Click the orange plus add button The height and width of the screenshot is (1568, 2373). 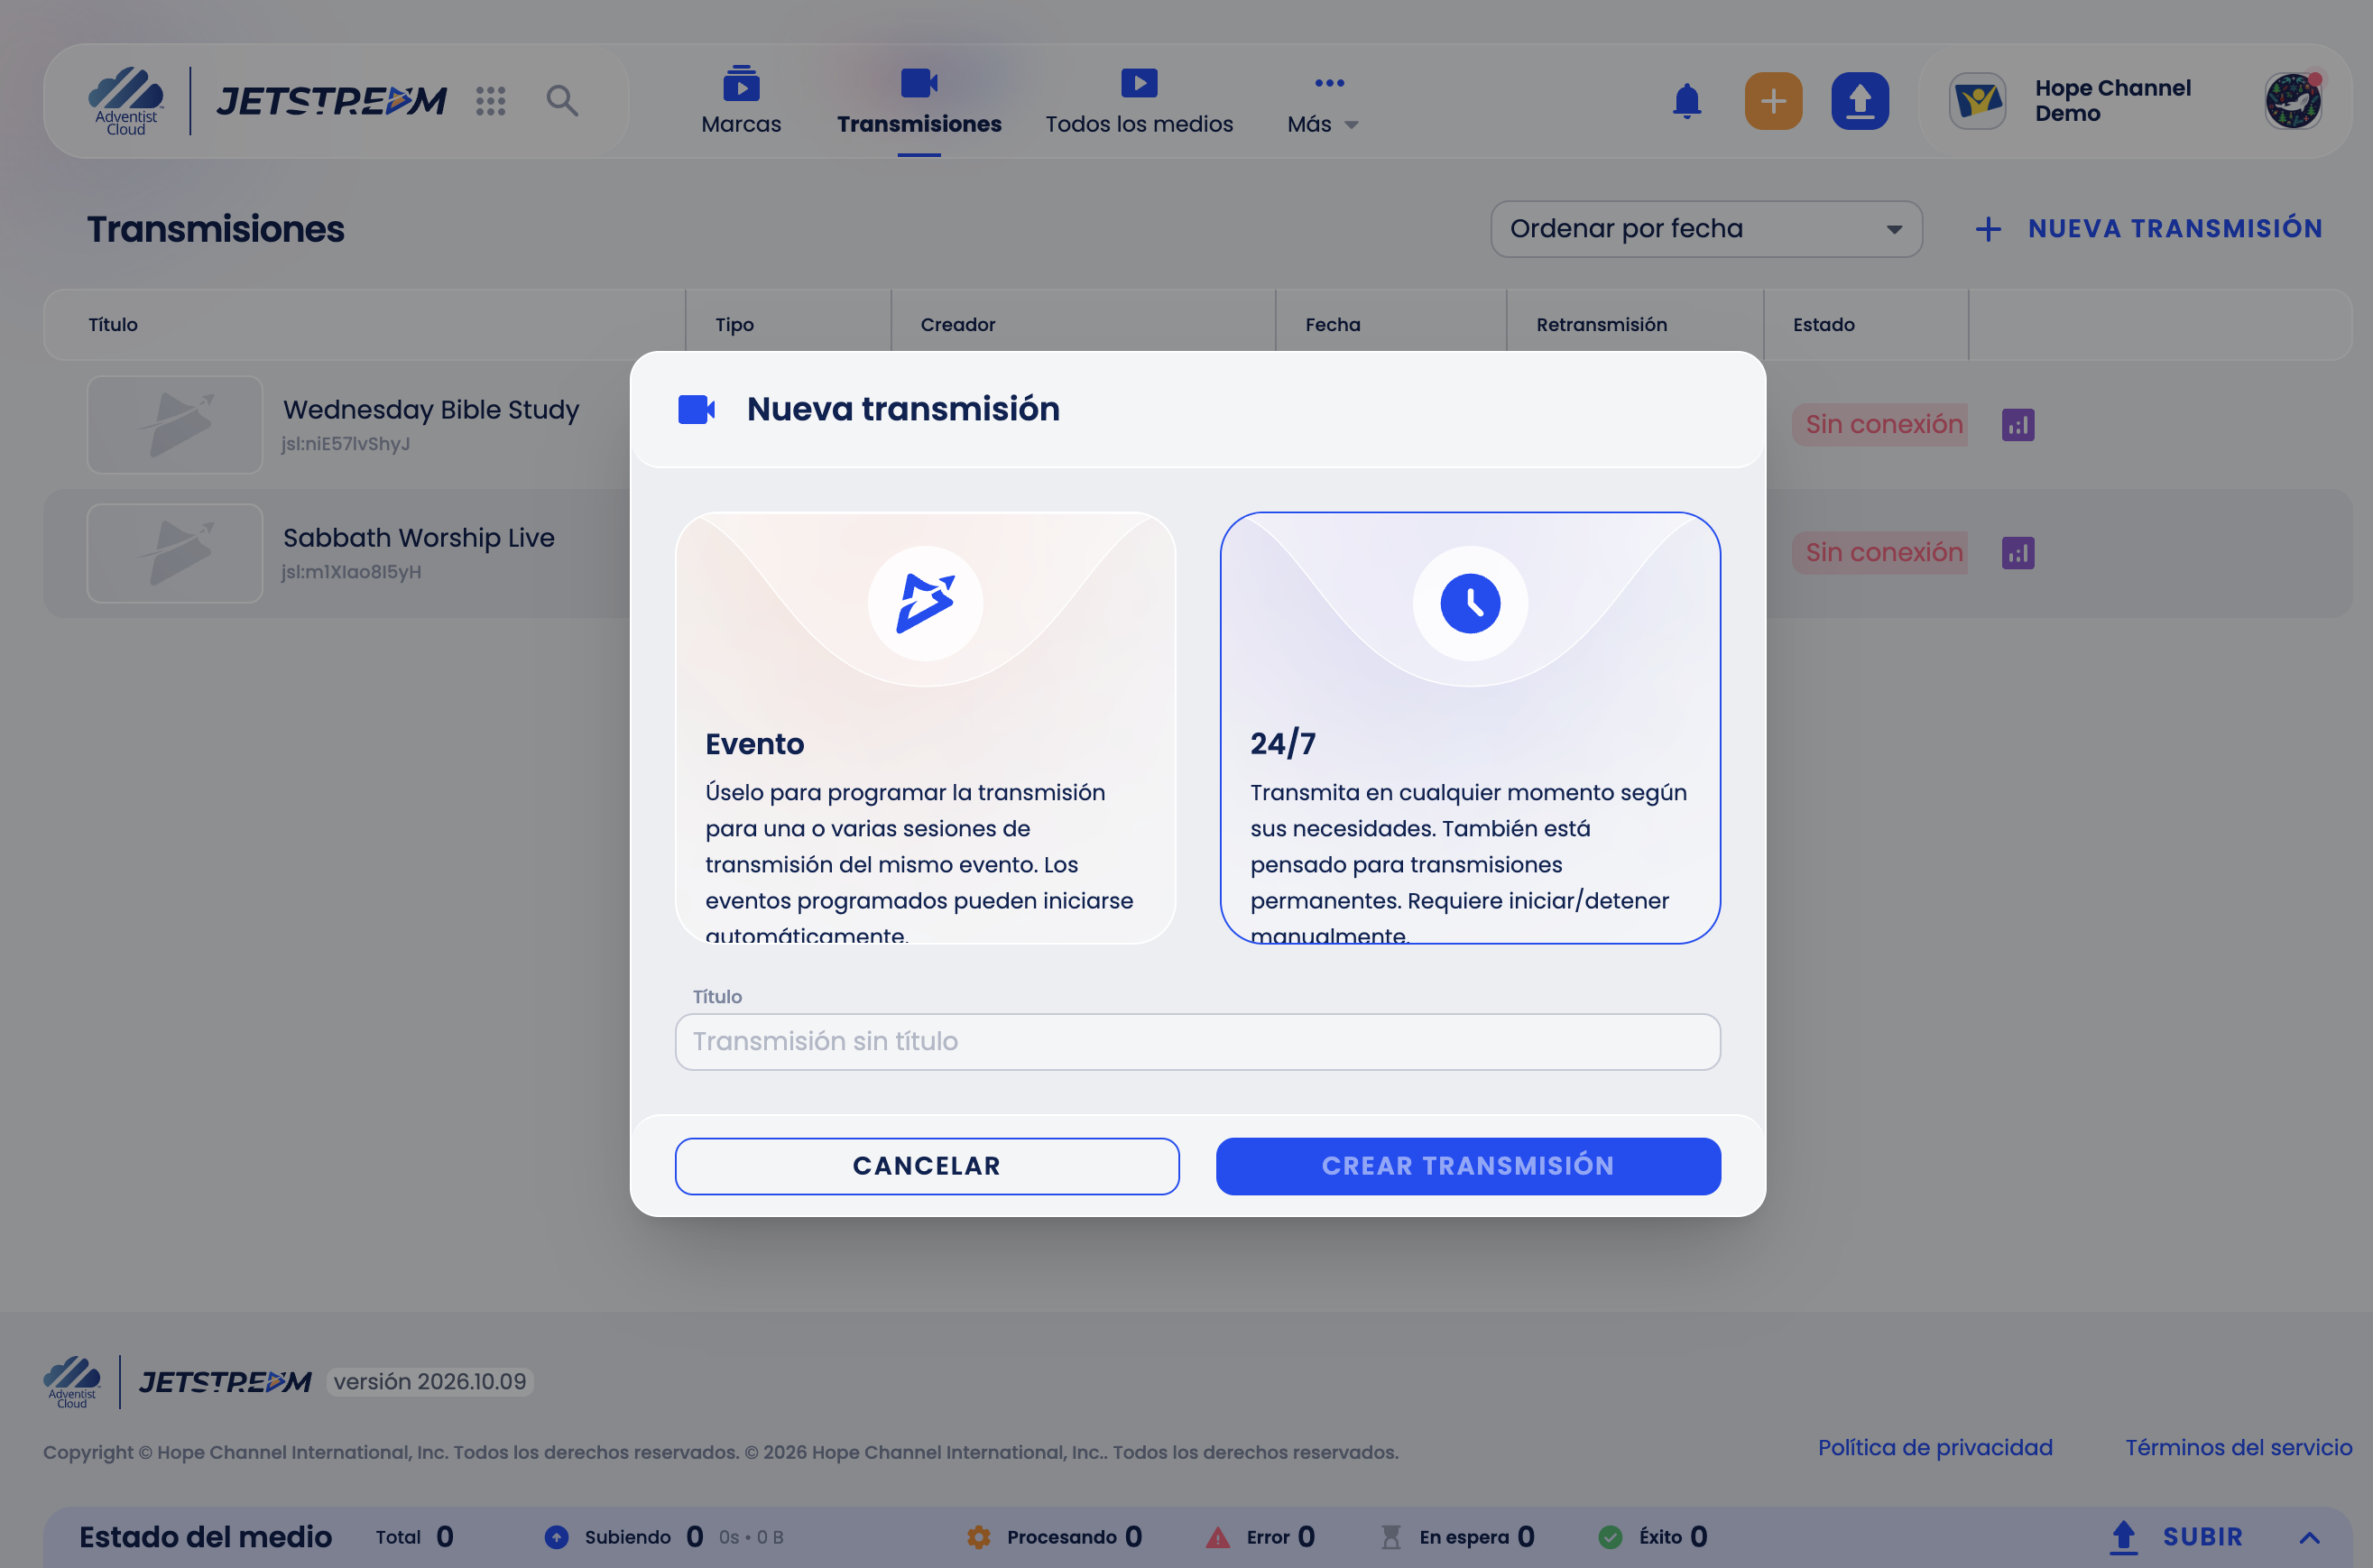[x=1773, y=101]
